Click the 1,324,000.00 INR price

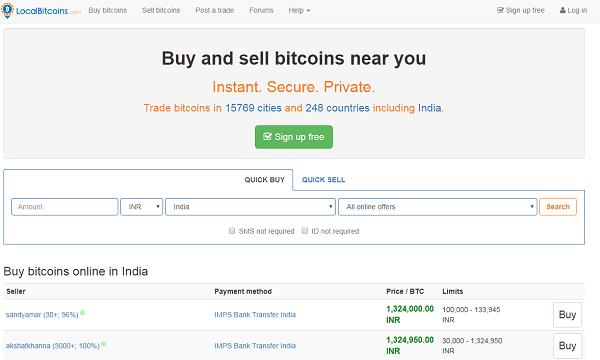pos(410,314)
